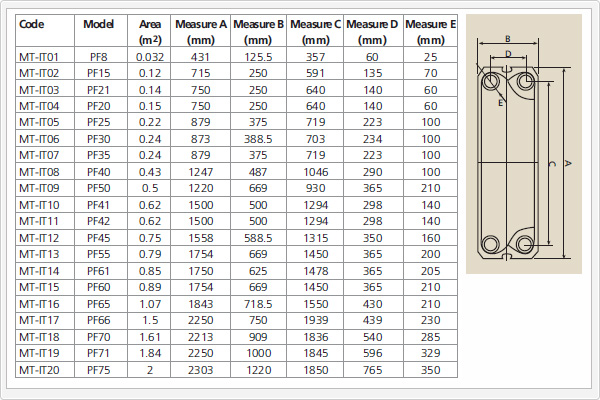The height and width of the screenshot is (400, 600).
Task: Click Measure B value 388.5
Action: pyautogui.click(x=258, y=139)
